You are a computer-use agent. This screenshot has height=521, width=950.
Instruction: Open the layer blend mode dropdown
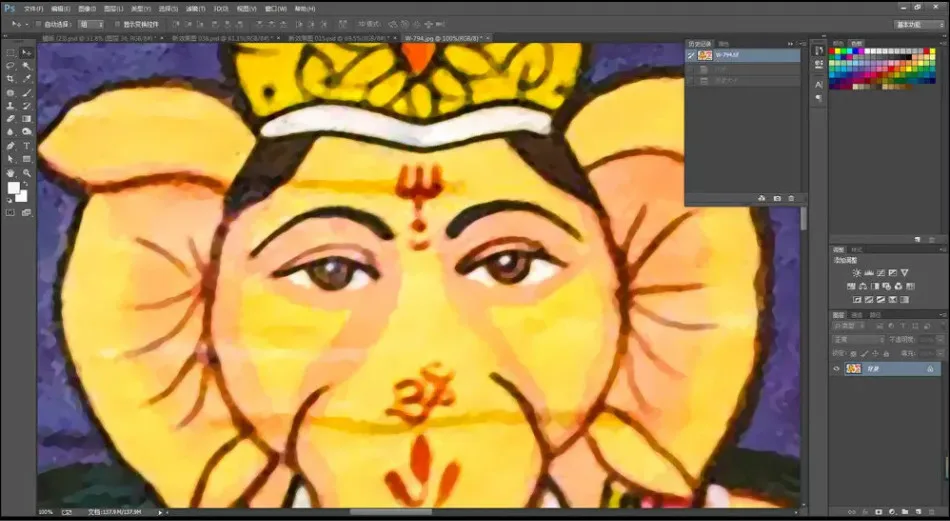click(858, 340)
